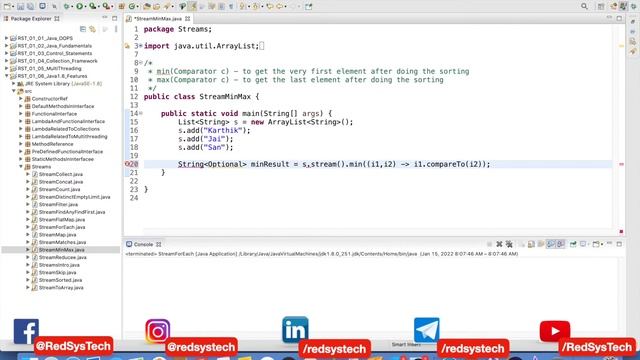The image size is (640, 360).
Task: Click the green Run button in toolbar
Action: 80,6
